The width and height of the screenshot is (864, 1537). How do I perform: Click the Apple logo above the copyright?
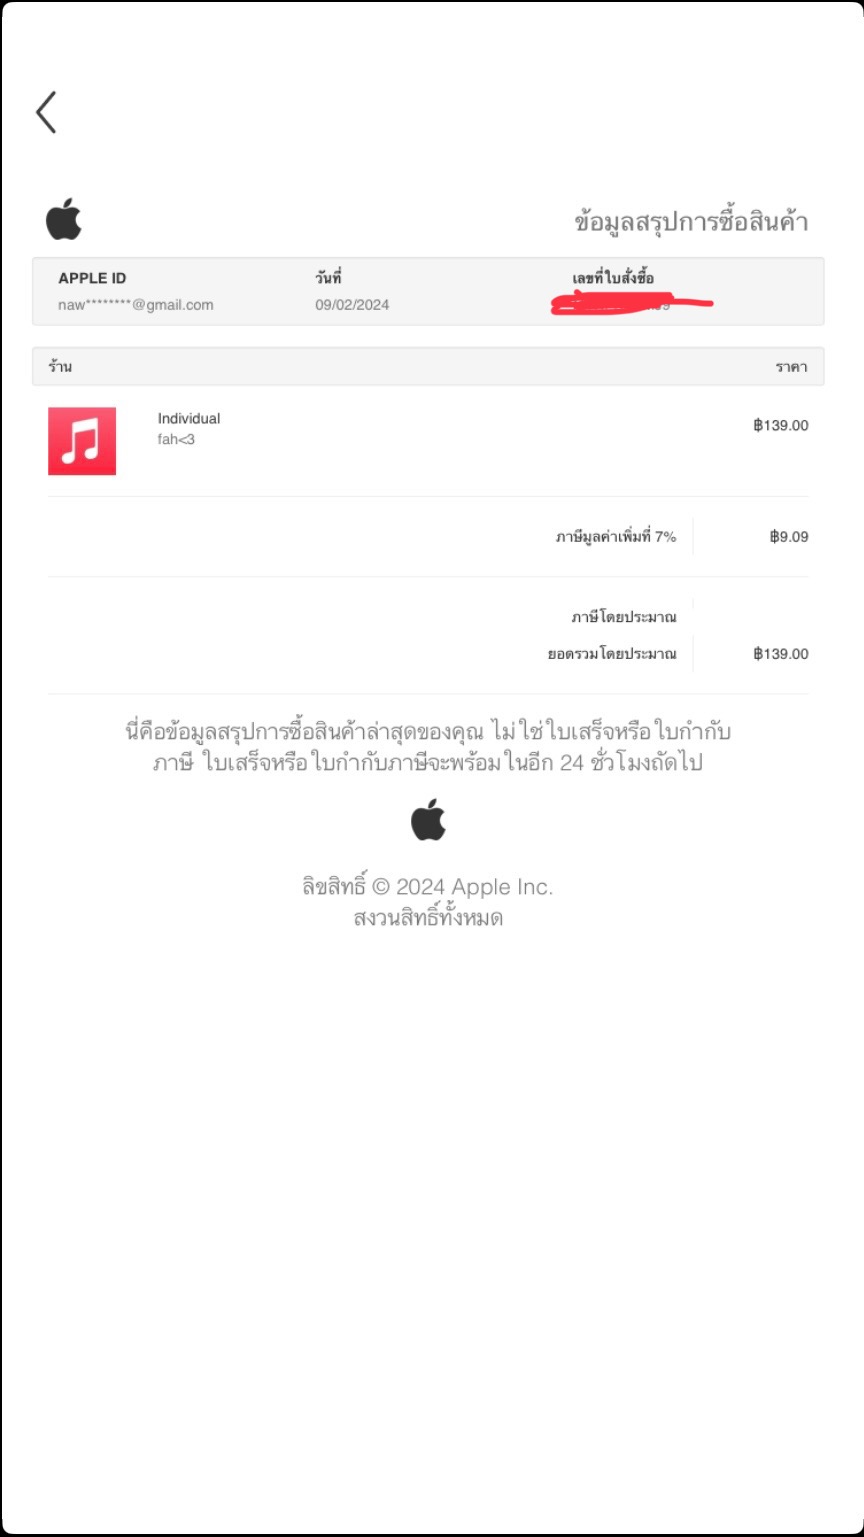428,819
